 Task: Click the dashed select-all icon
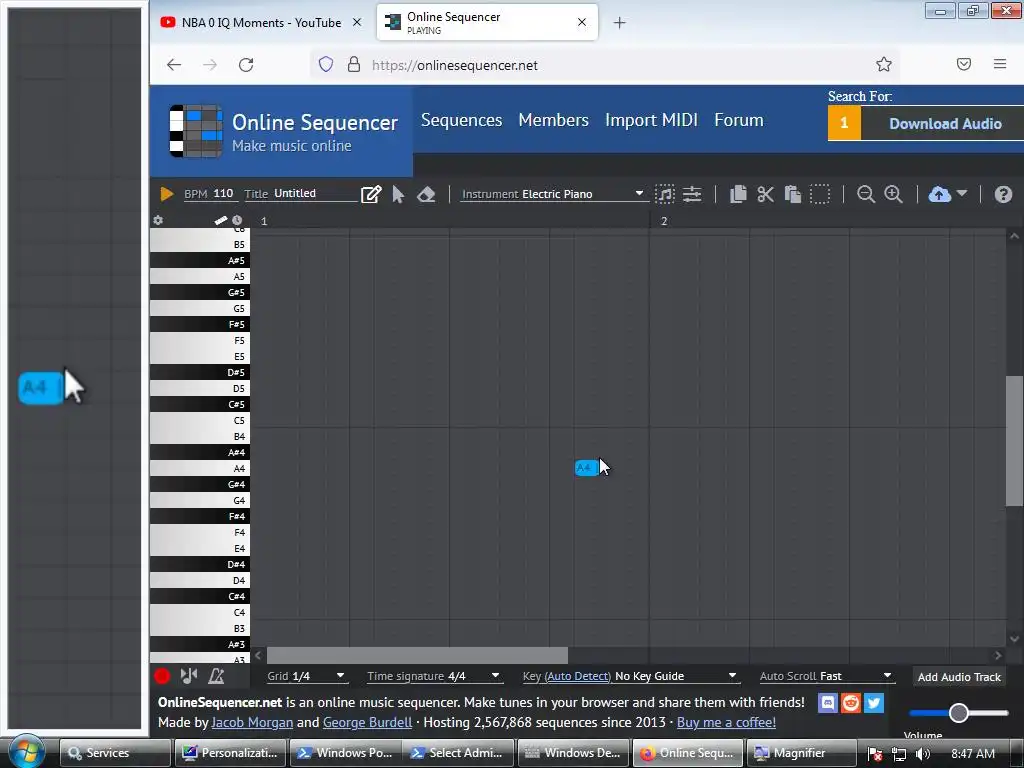820,194
